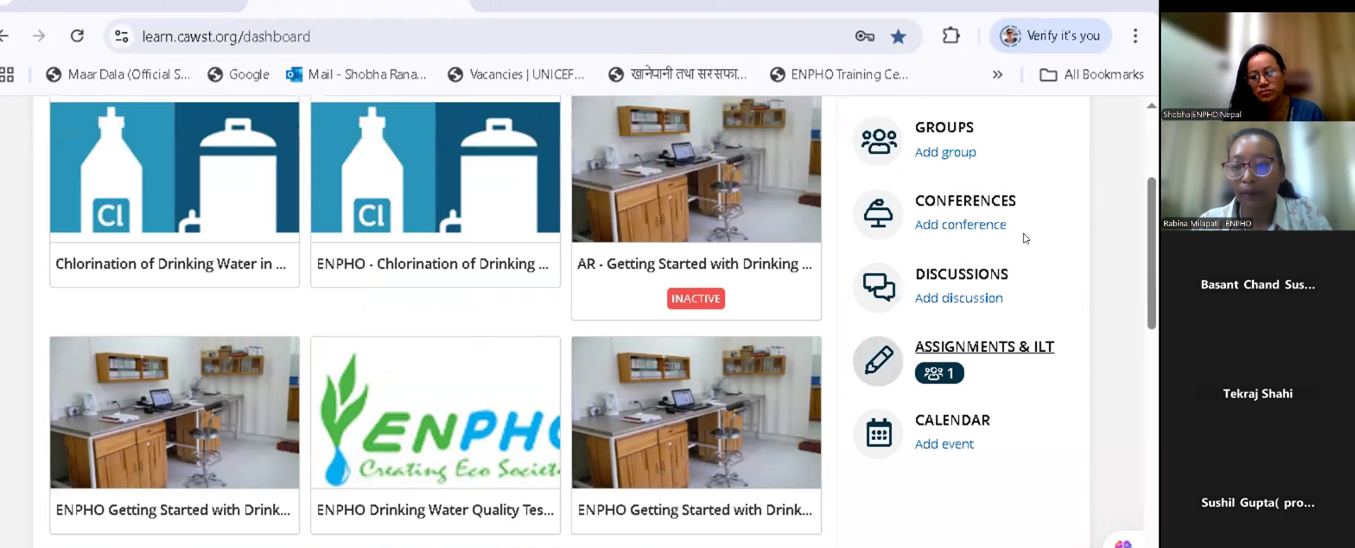Open ENPHO Drinking Water Quality Tes... course thumbnail
Viewport: 1355px width, 548px height.
(x=435, y=413)
